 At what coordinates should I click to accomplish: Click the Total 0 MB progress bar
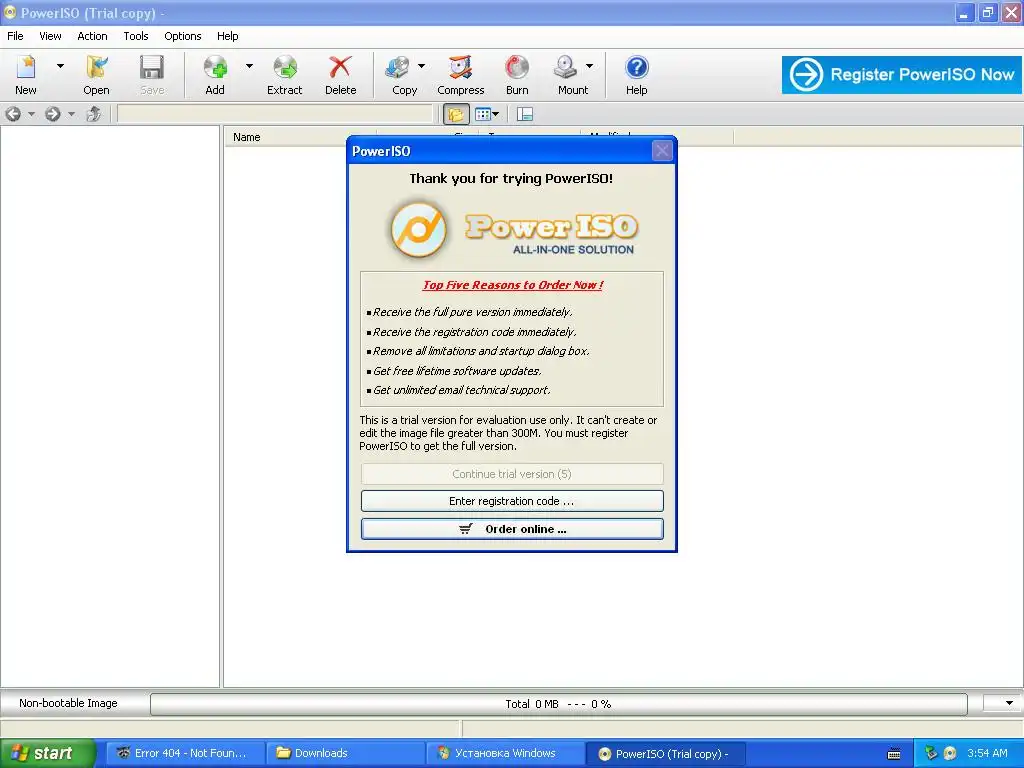pyautogui.click(x=558, y=704)
